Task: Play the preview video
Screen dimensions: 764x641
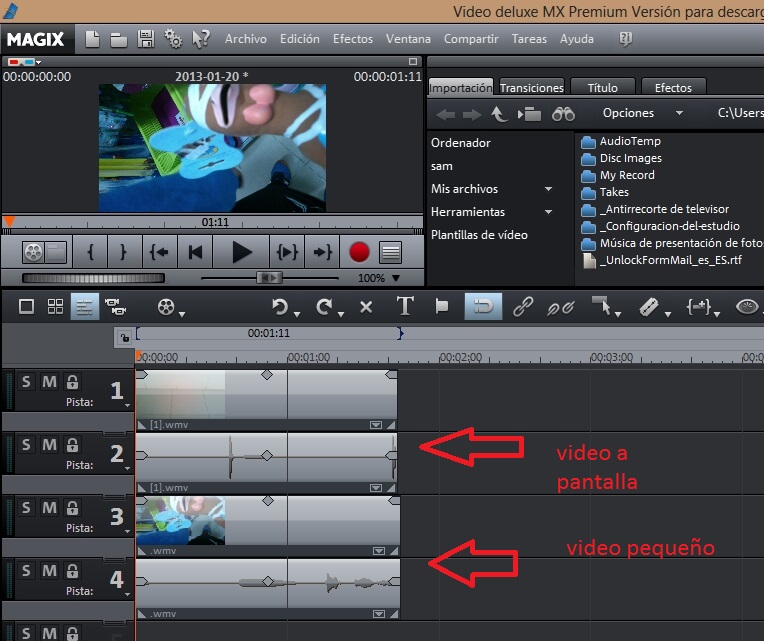Action: (241, 252)
